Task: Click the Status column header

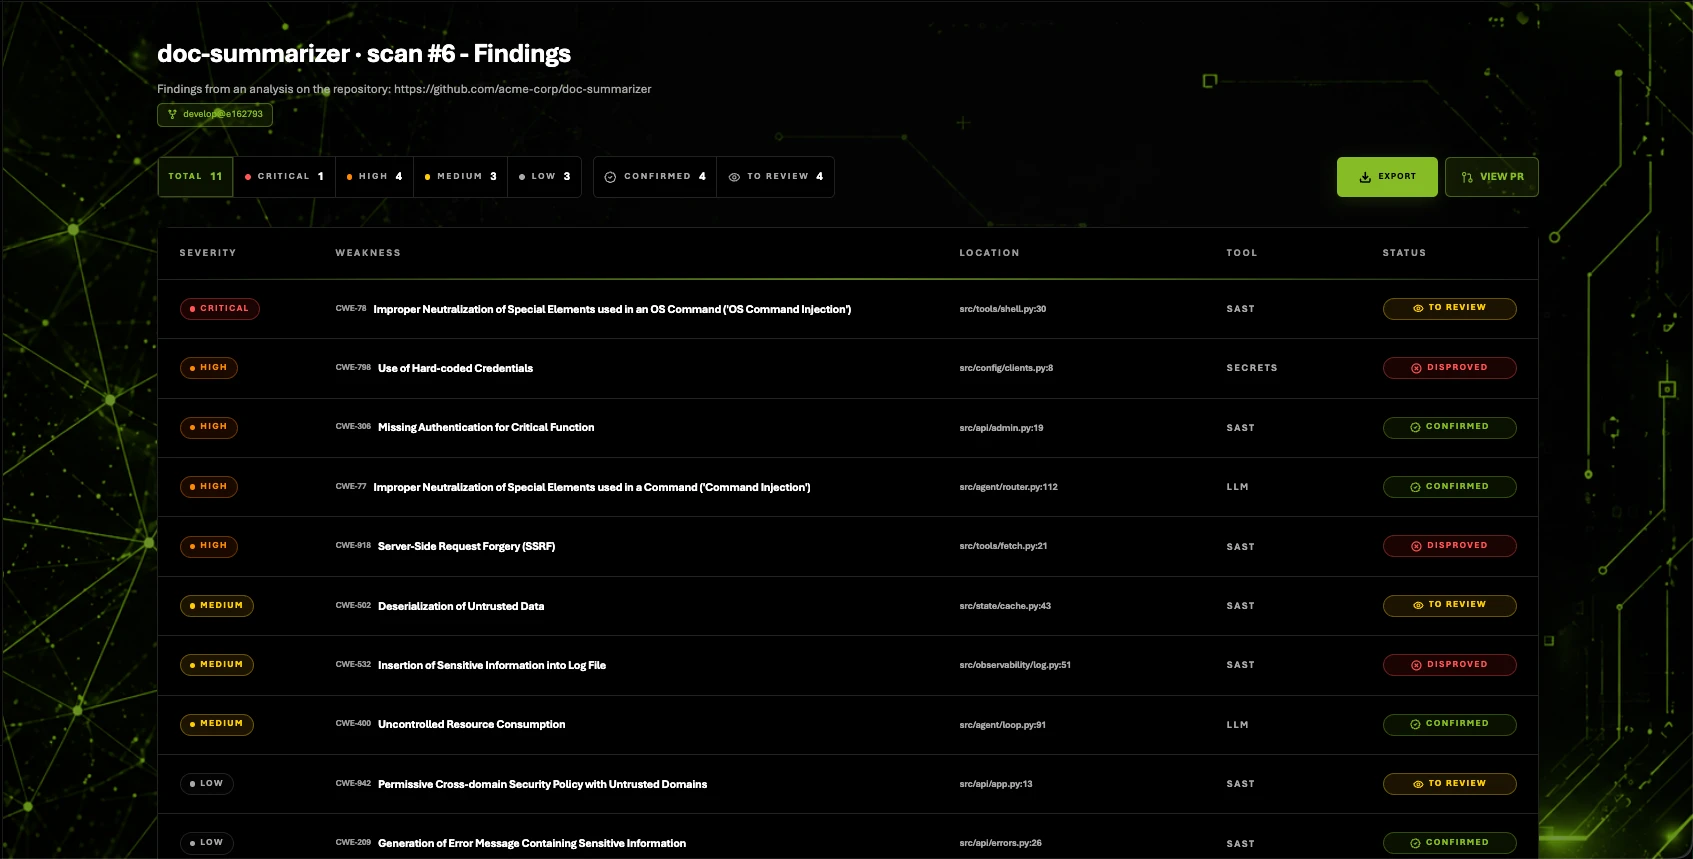Action: 1404,253
